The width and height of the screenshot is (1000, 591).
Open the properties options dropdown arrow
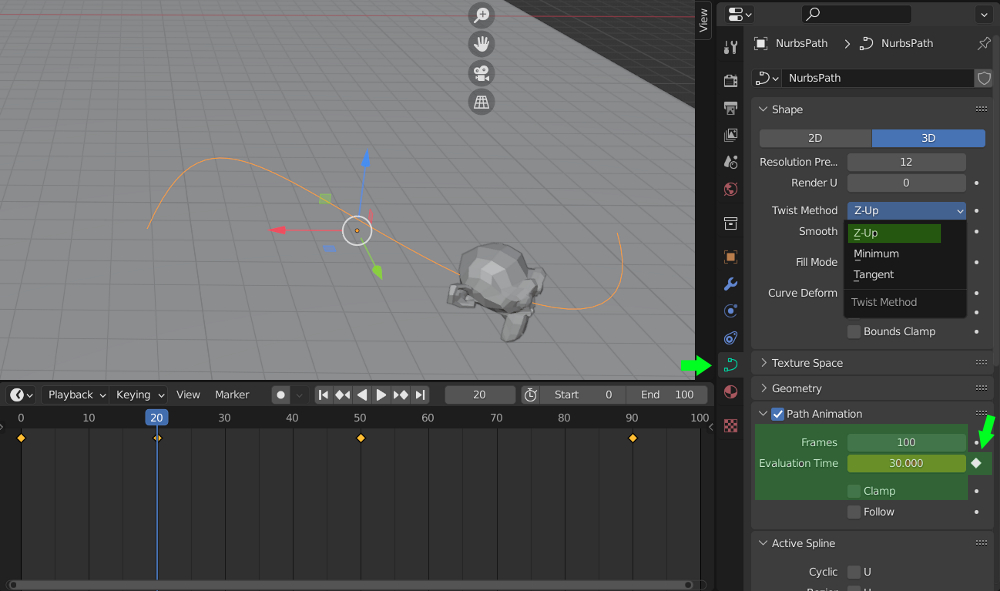click(x=984, y=14)
